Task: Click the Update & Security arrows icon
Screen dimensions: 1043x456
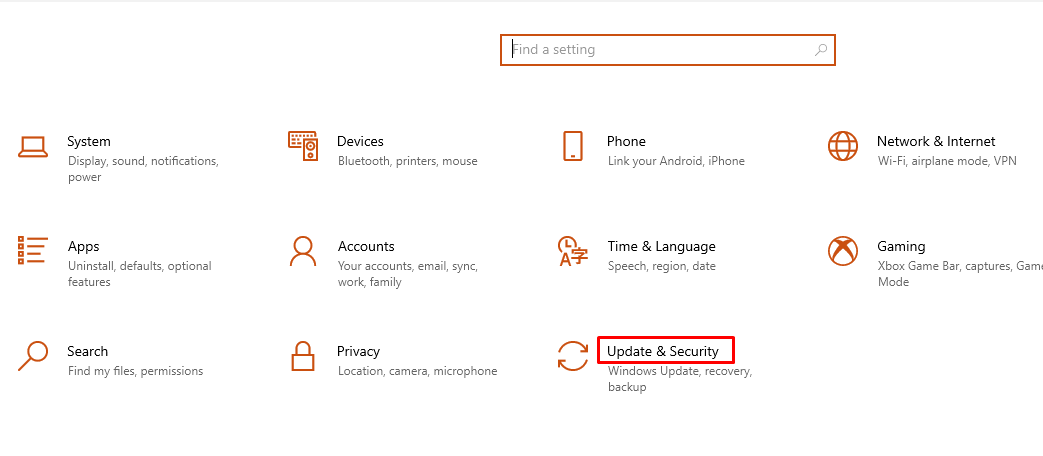Action: point(573,356)
